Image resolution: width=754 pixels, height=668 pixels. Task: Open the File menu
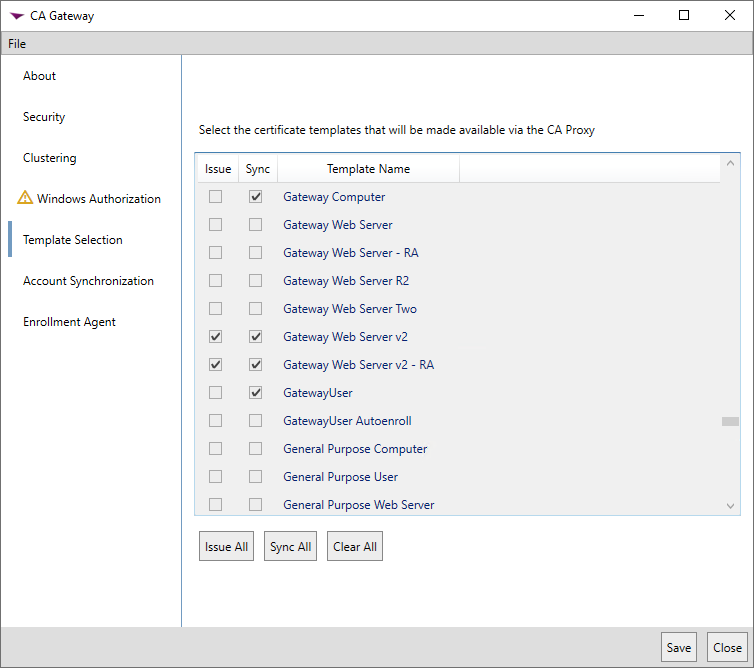(x=17, y=44)
